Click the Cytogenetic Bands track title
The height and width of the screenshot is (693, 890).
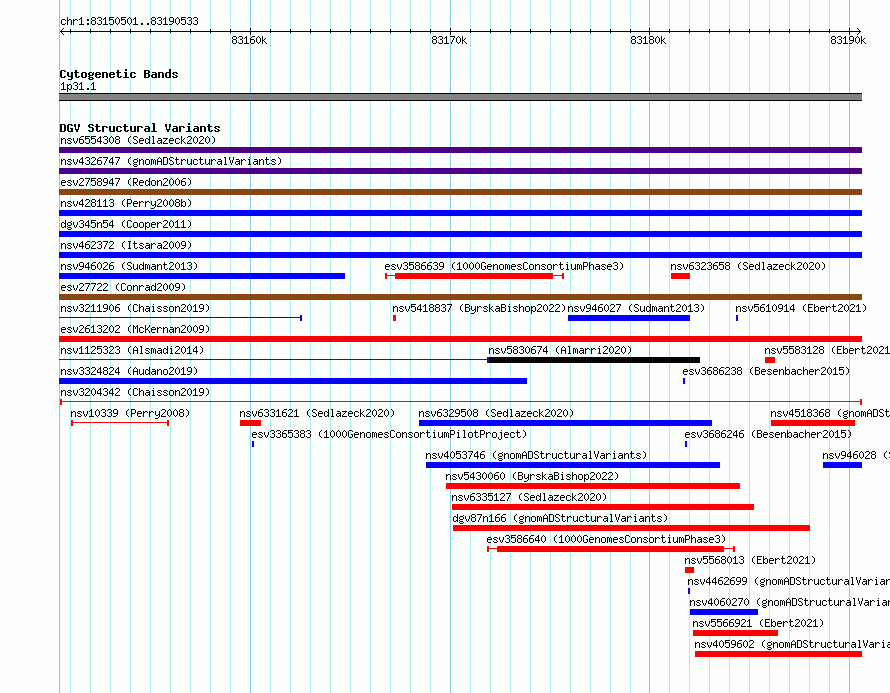(119, 74)
